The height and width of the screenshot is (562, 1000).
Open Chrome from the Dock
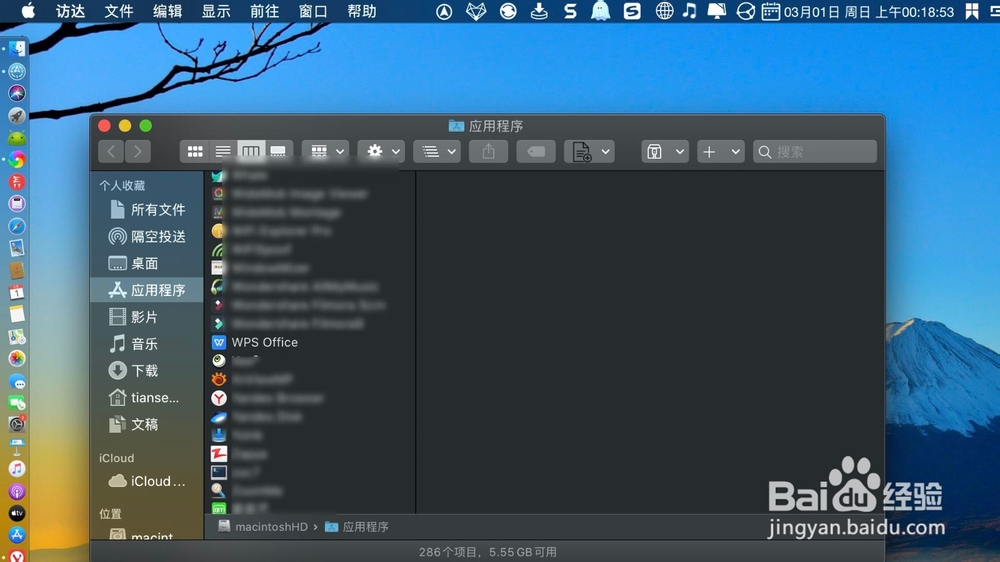tap(17, 159)
